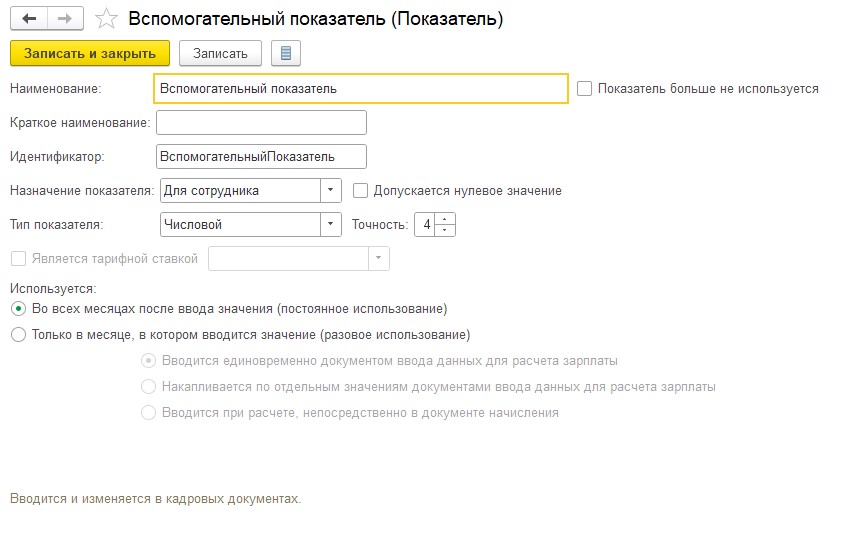The image size is (844, 533).
Task: Click the Краткое наименование input field
Action: coord(261,123)
